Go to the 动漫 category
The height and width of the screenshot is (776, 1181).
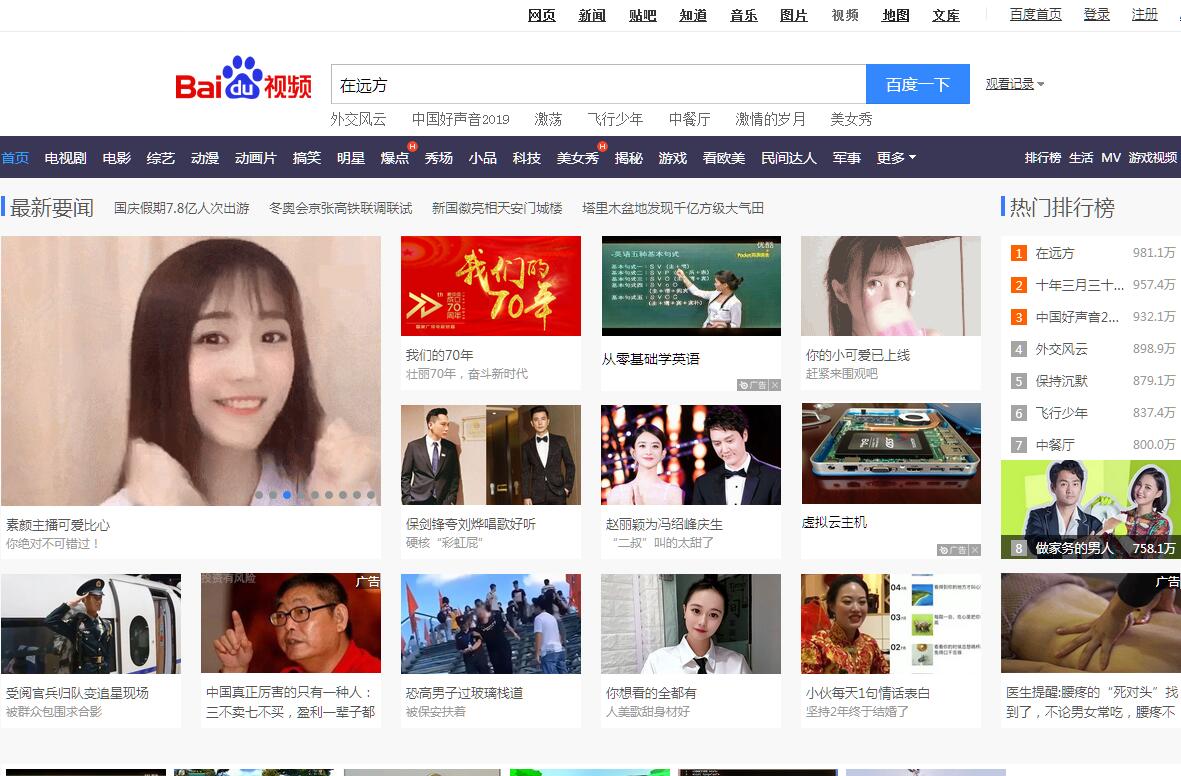205,157
